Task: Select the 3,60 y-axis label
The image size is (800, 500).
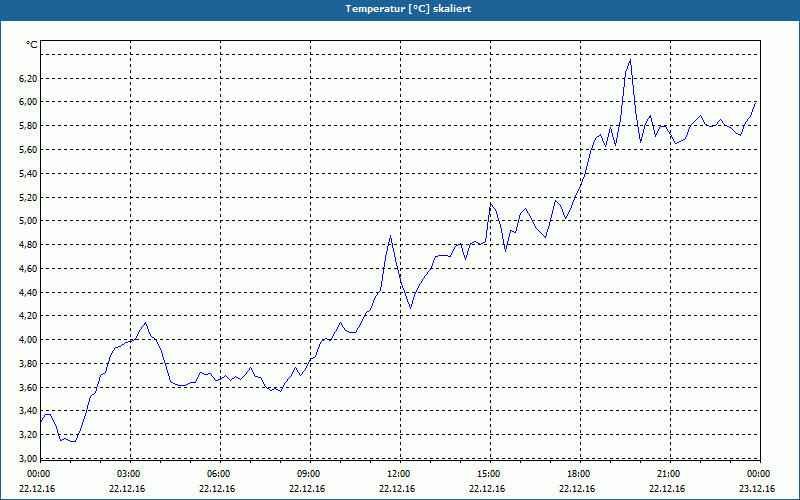Action: (29, 387)
